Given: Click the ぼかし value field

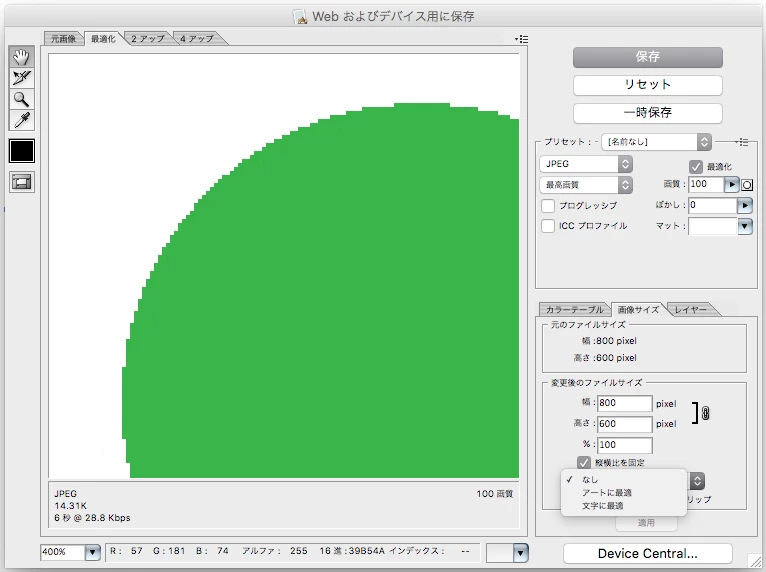Looking at the screenshot, I should click(x=713, y=205).
